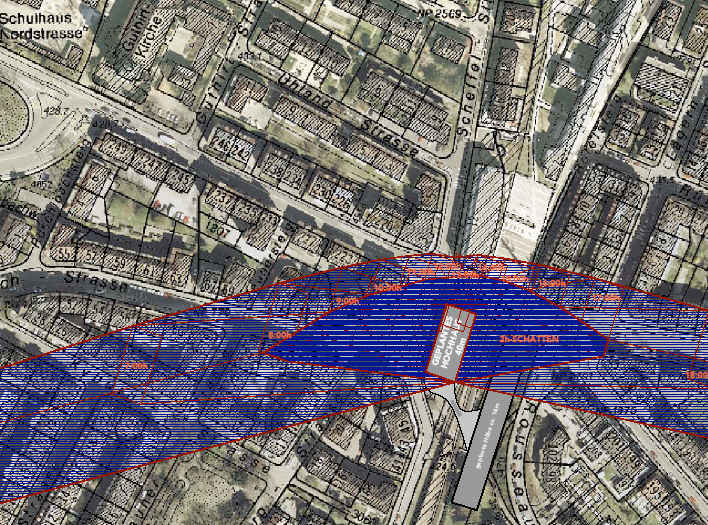The height and width of the screenshot is (525, 708).
Task: Click the 2h-SCHATTEN label
Action: (x=529, y=341)
